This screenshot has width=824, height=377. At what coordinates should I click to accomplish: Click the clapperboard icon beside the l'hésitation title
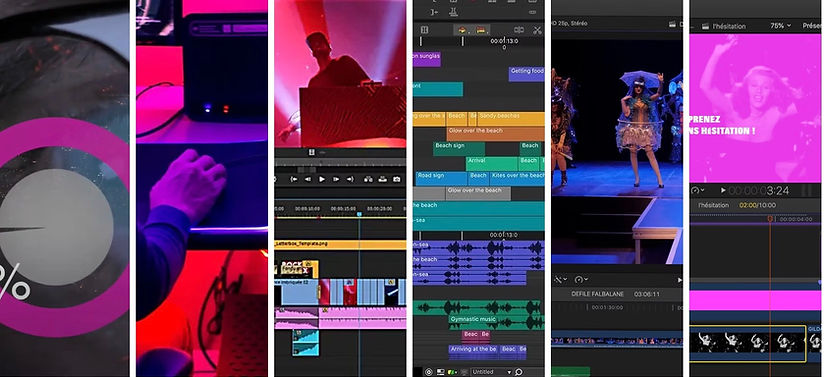coord(706,26)
